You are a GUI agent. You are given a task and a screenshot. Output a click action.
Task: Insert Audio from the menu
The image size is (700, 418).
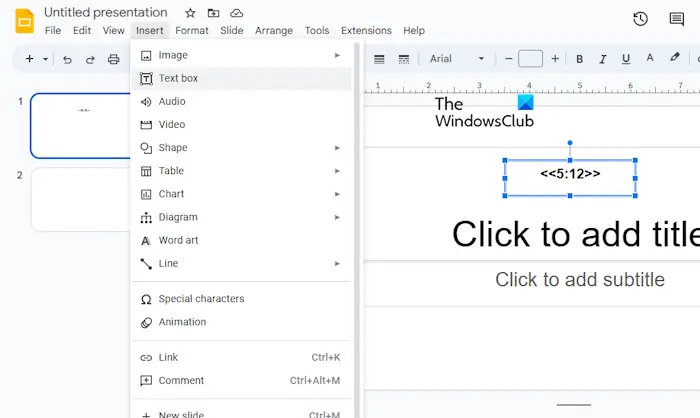(x=242, y=101)
